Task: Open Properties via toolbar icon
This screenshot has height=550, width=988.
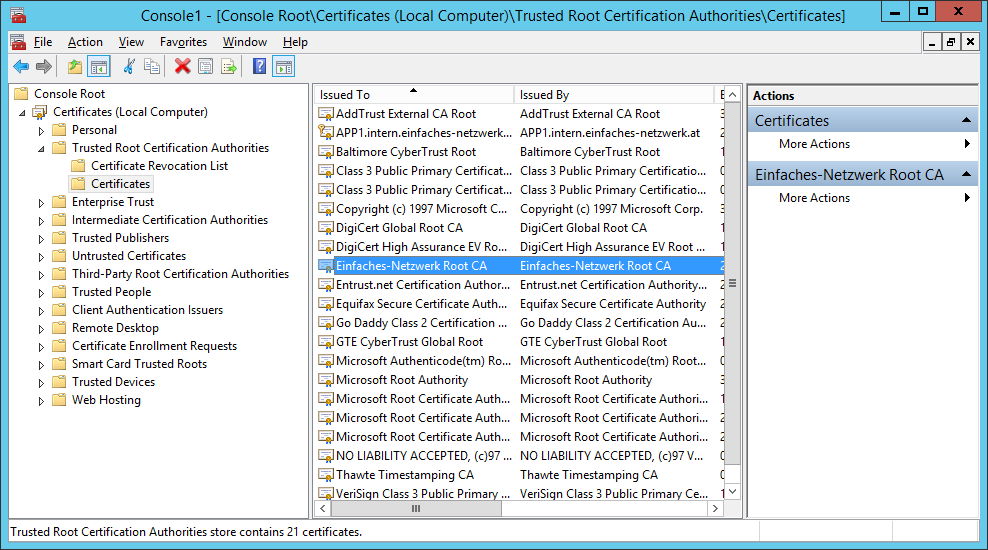Action: click(x=206, y=67)
